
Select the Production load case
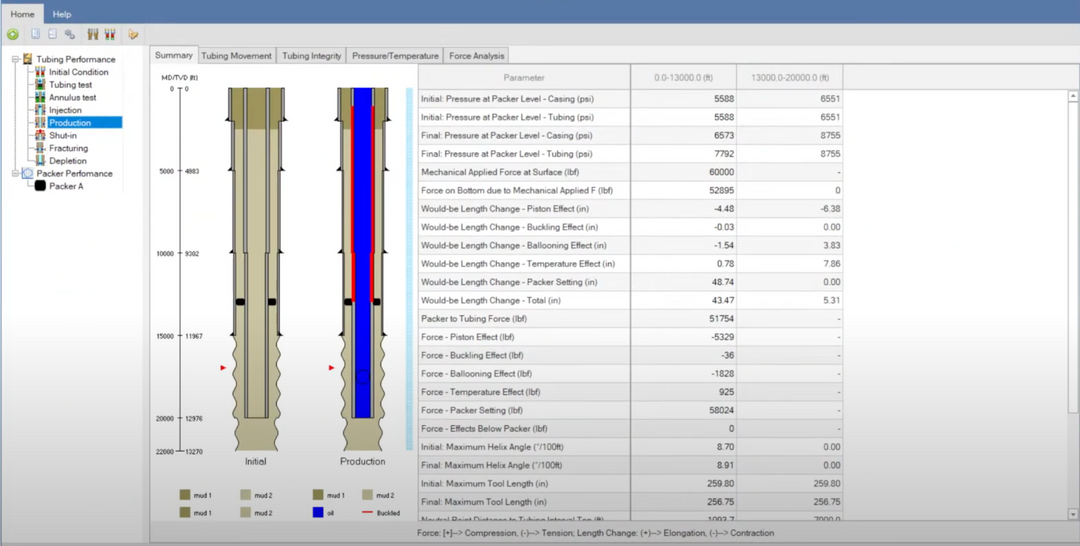[x=70, y=123]
